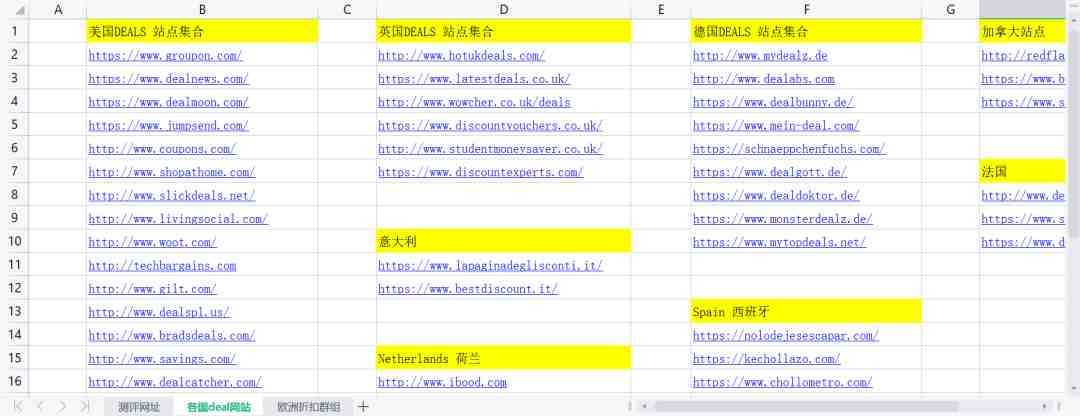Select column C header
The width and height of the screenshot is (1080, 416).
347,10
